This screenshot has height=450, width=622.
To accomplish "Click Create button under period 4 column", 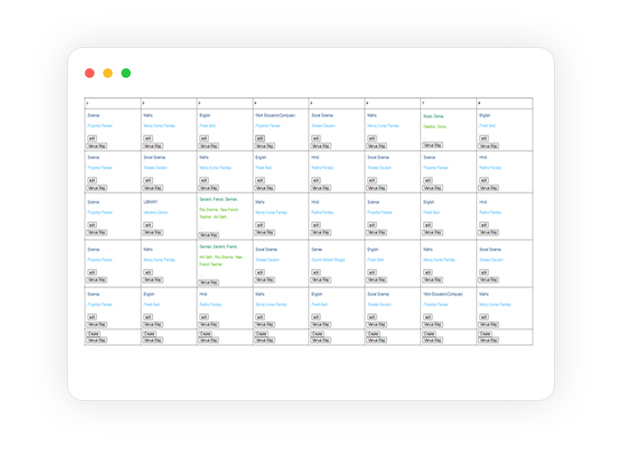I will (x=261, y=334).
